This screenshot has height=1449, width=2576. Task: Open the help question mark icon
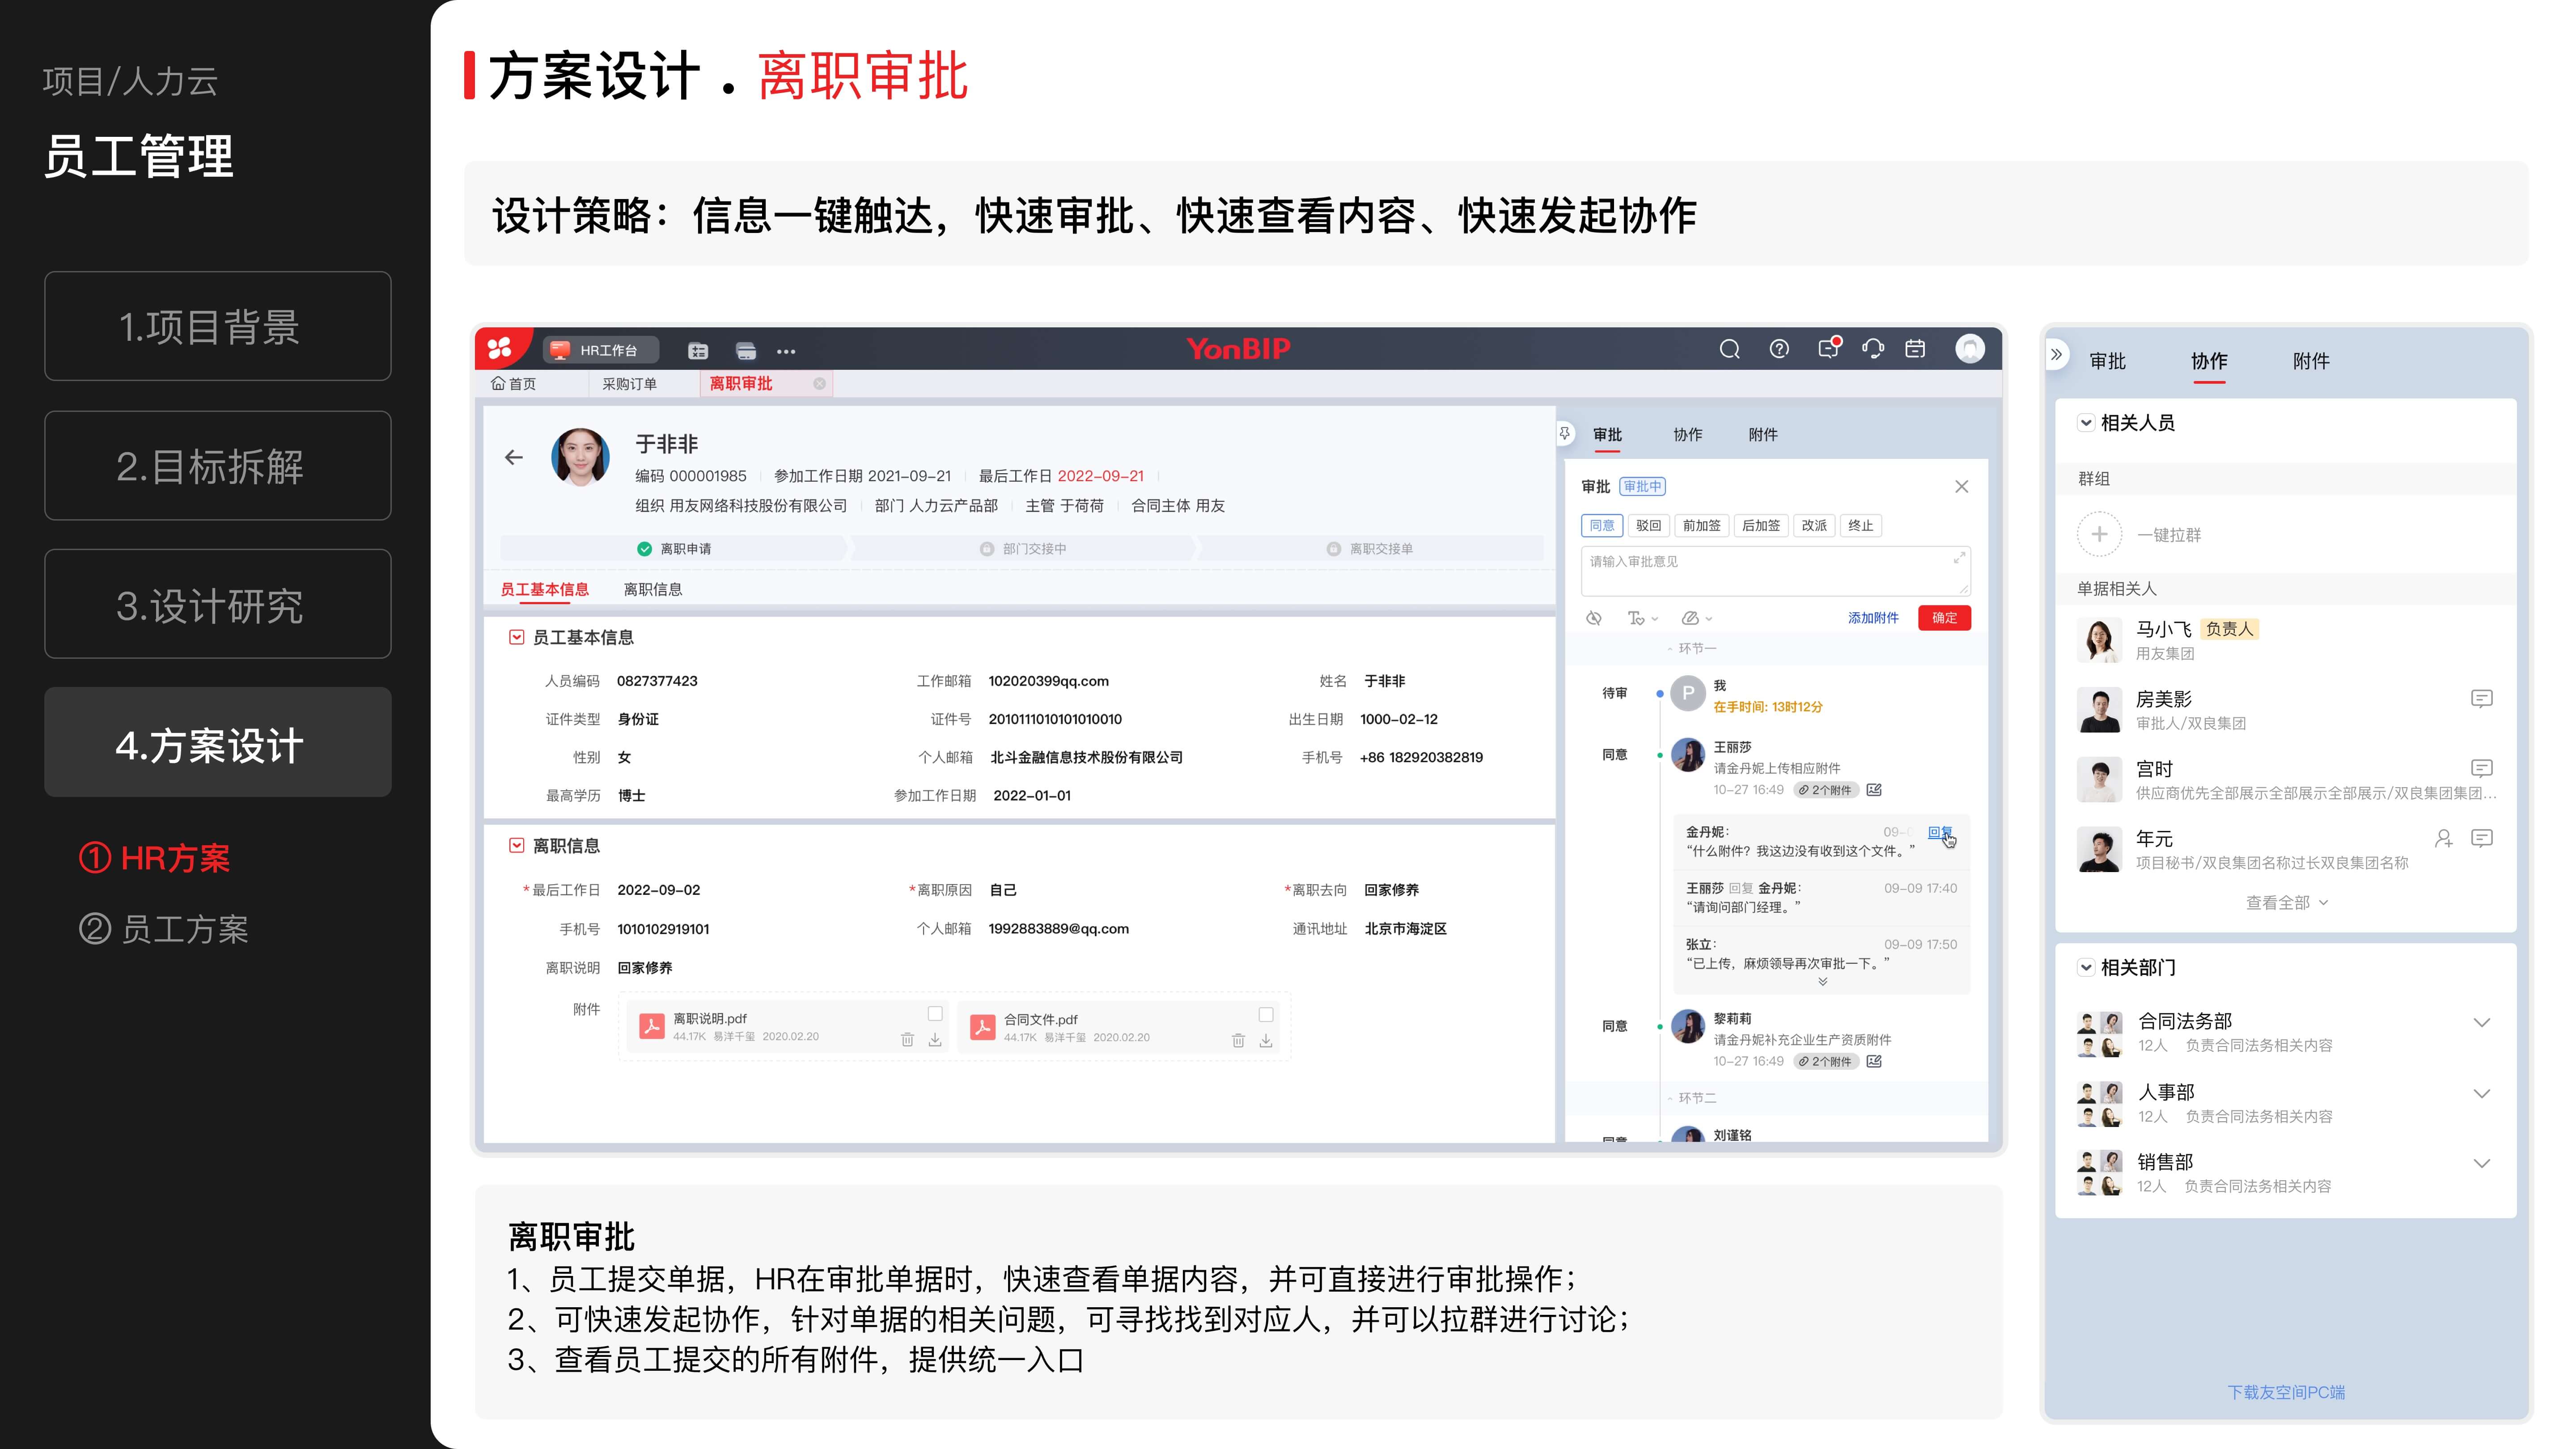(1779, 349)
